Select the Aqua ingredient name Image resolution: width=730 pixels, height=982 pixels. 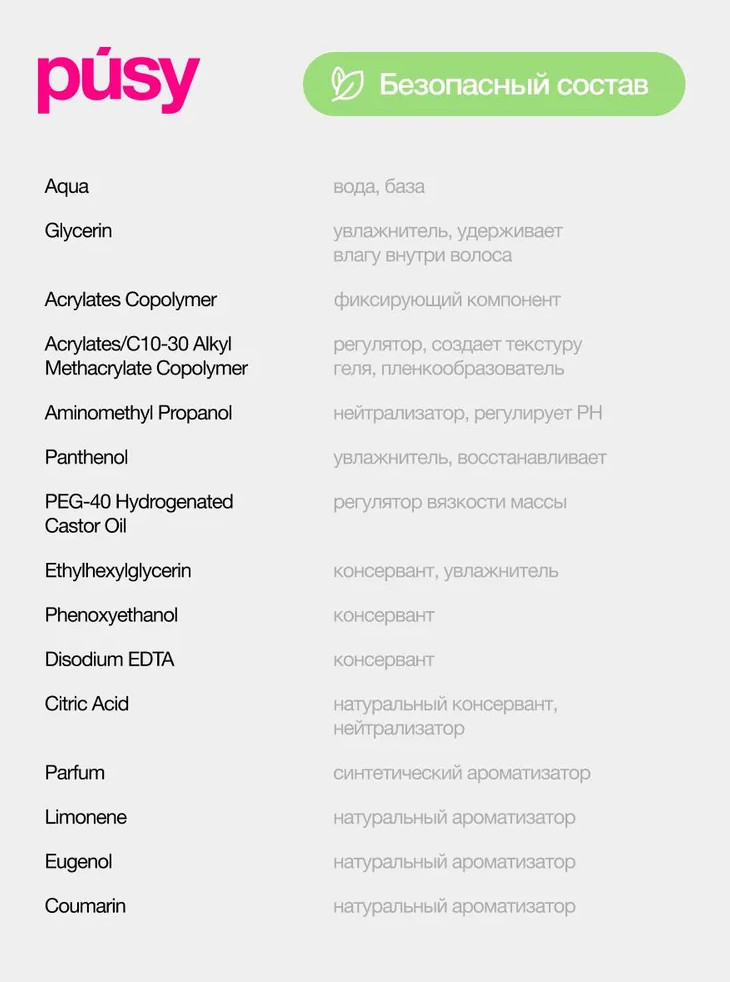[x=67, y=187]
